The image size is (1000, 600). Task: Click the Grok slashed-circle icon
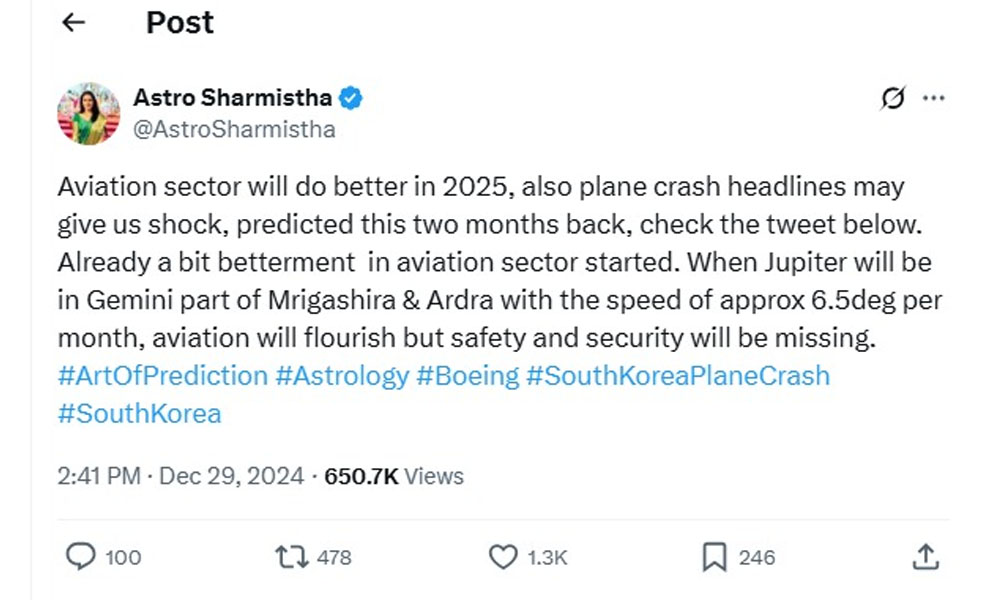point(892,98)
